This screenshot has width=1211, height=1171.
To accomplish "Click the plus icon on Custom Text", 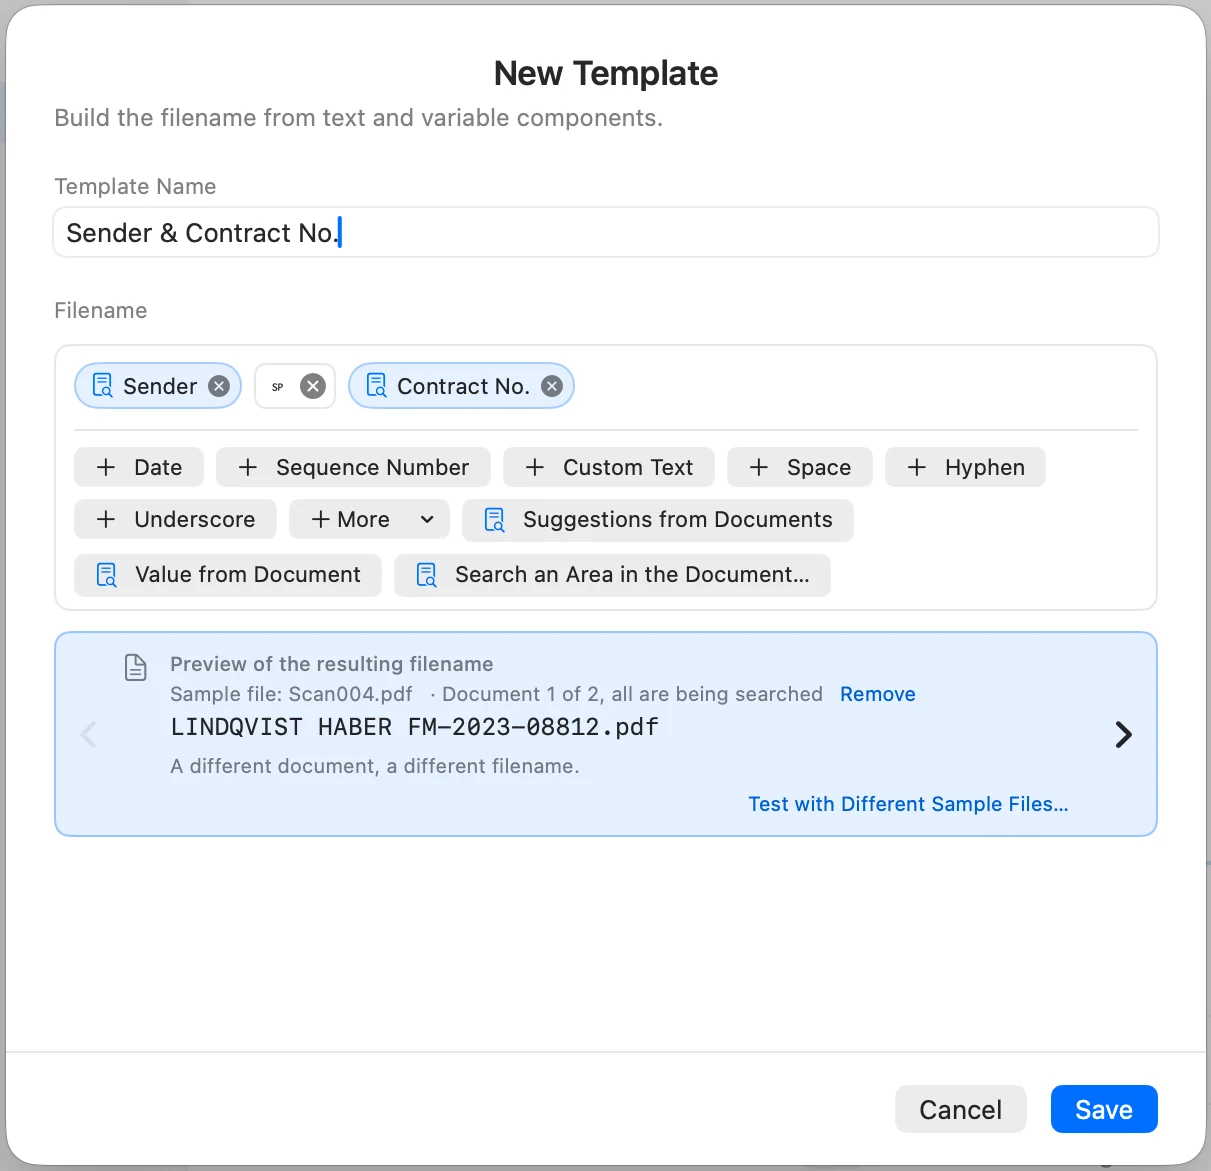I will point(535,467).
